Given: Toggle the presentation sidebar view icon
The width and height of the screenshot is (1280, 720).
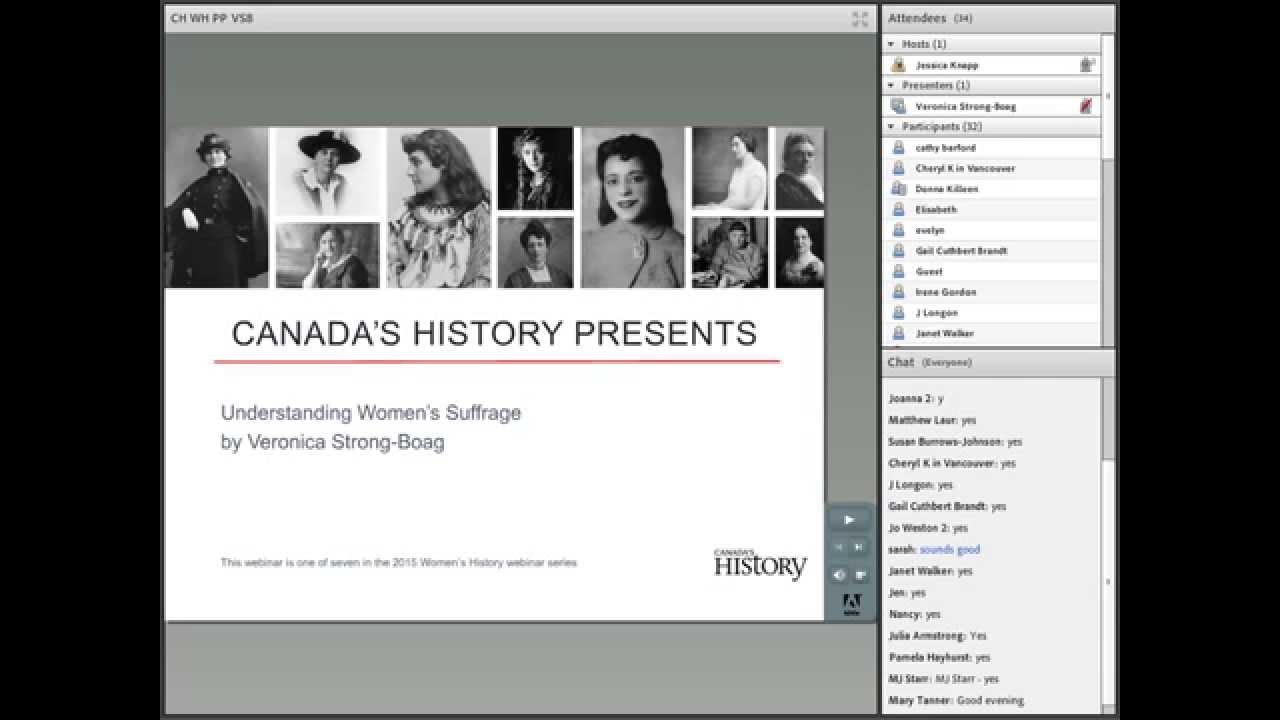Looking at the screenshot, I should tap(860, 575).
